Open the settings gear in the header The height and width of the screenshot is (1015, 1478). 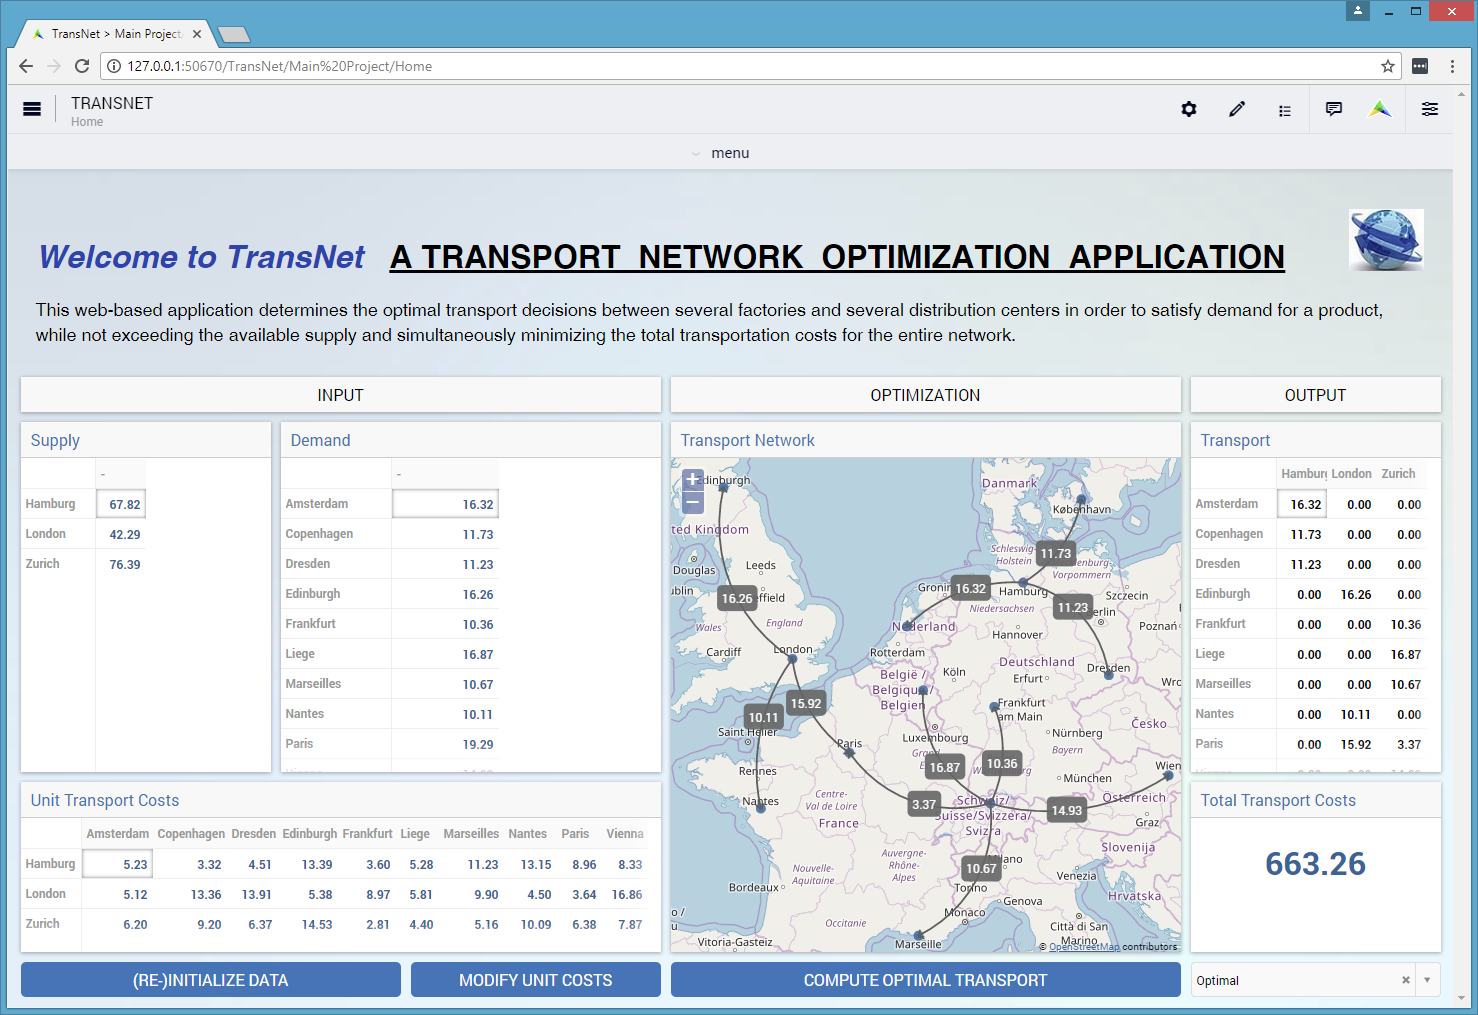coord(1189,109)
